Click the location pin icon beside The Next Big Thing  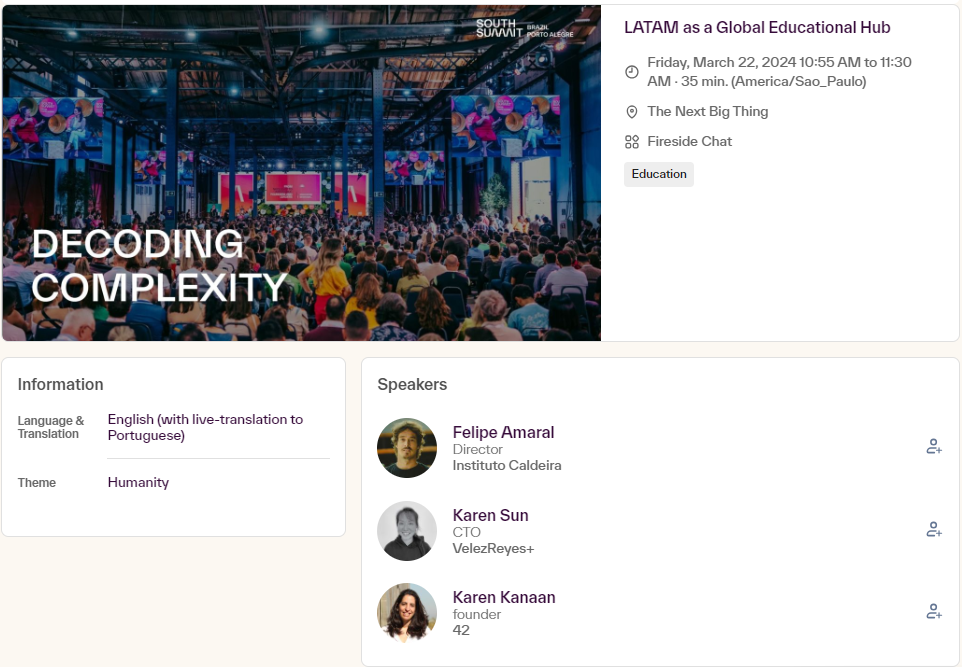pyautogui.click(x=631, y=112)
